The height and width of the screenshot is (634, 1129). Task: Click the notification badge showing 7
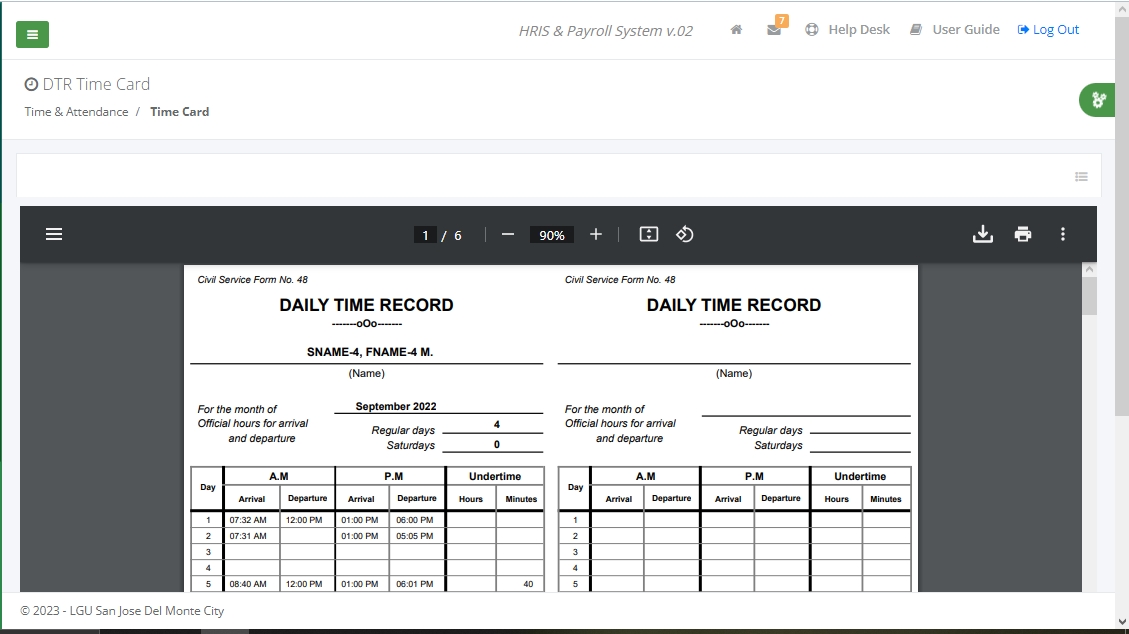point(782,20)
